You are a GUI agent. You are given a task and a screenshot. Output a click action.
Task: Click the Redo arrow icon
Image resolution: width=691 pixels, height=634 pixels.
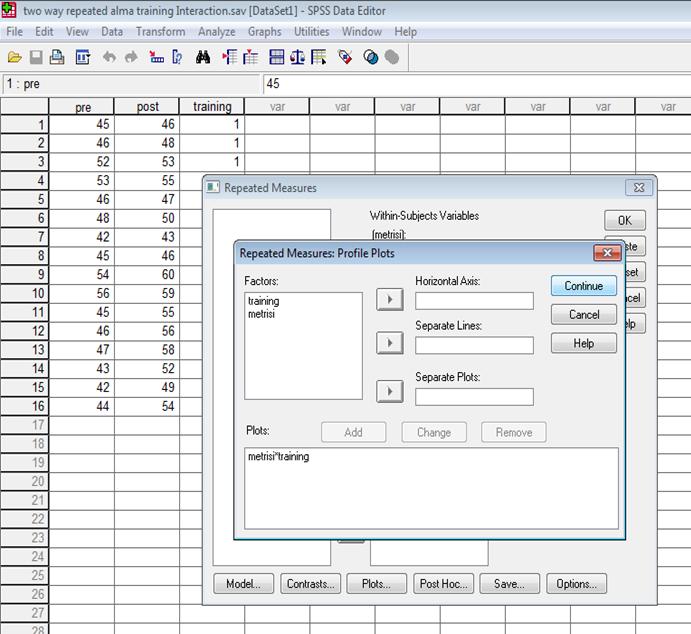pos(131,57)
